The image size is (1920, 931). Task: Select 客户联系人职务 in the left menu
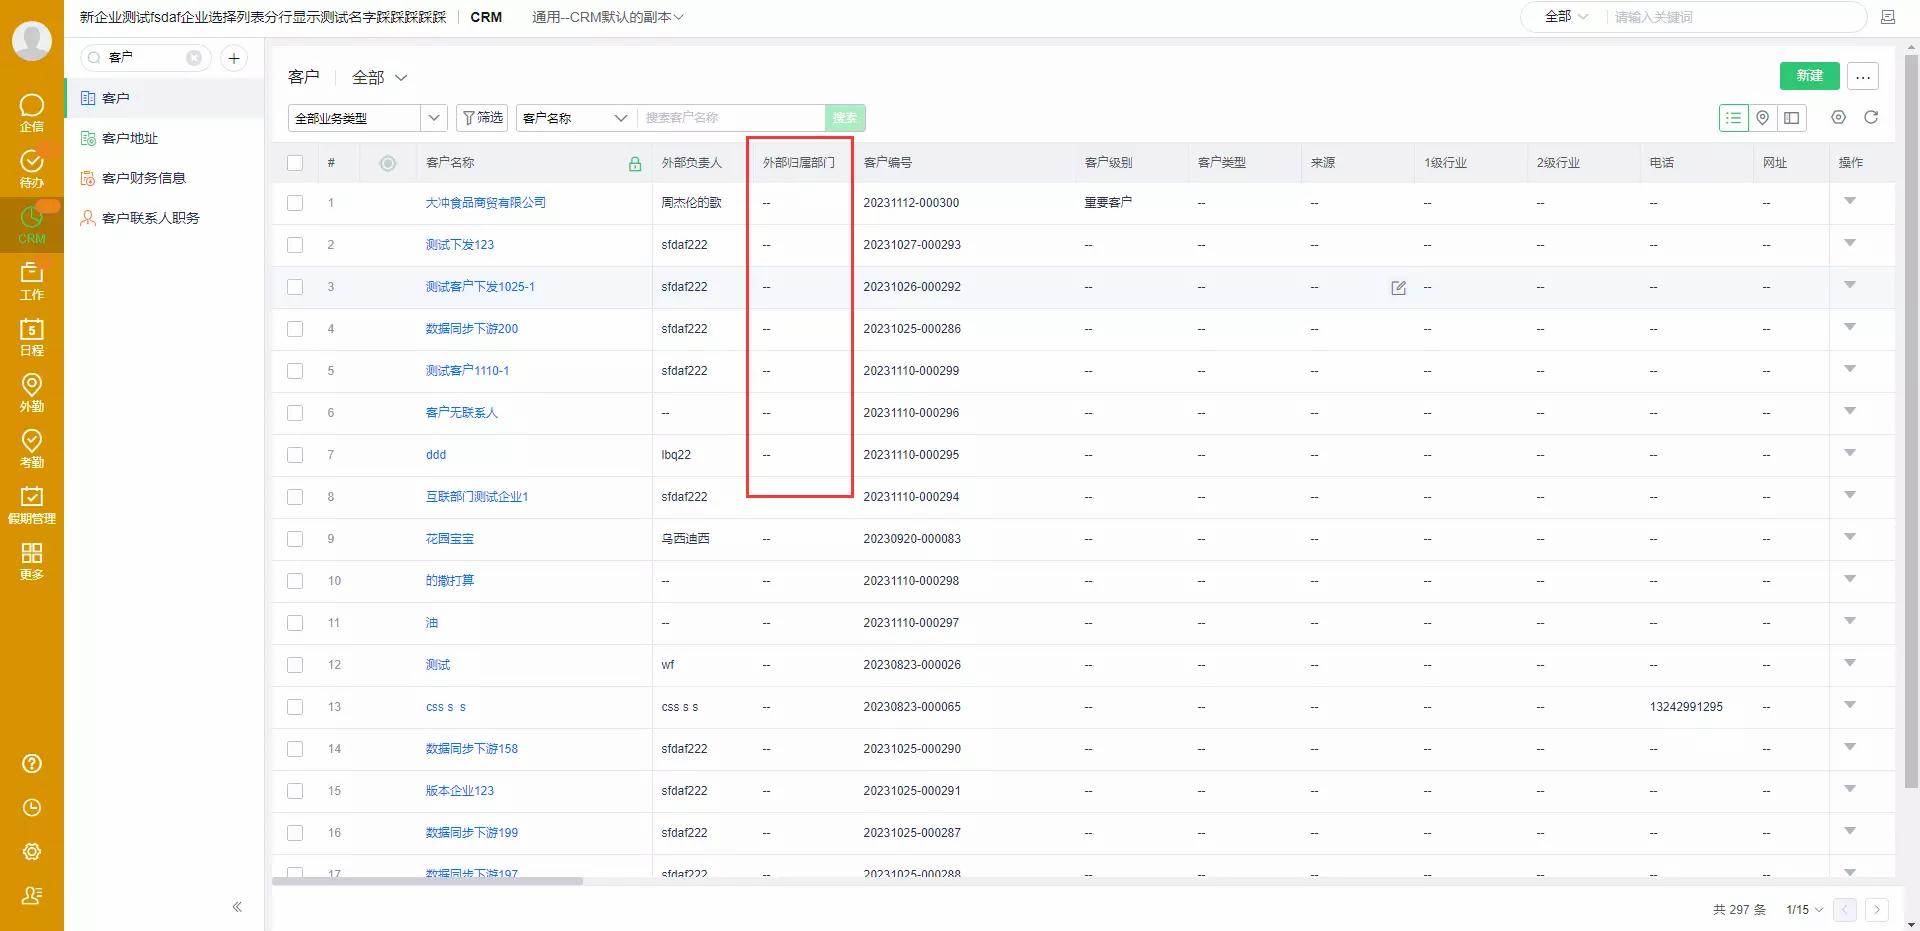click(165, 218)
